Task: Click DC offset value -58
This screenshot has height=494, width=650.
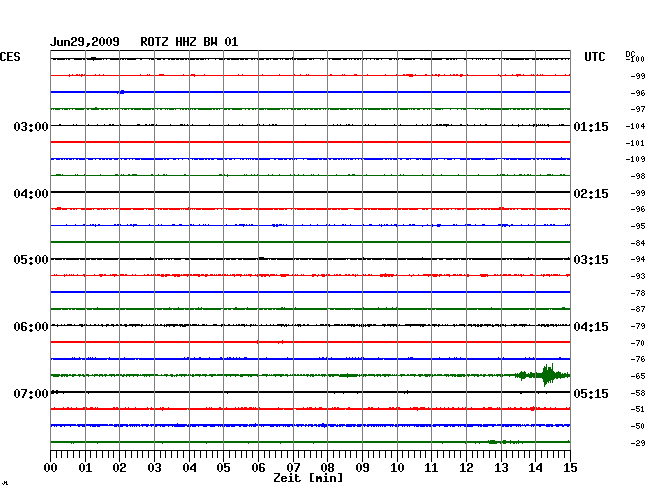Action: (638, 393)
